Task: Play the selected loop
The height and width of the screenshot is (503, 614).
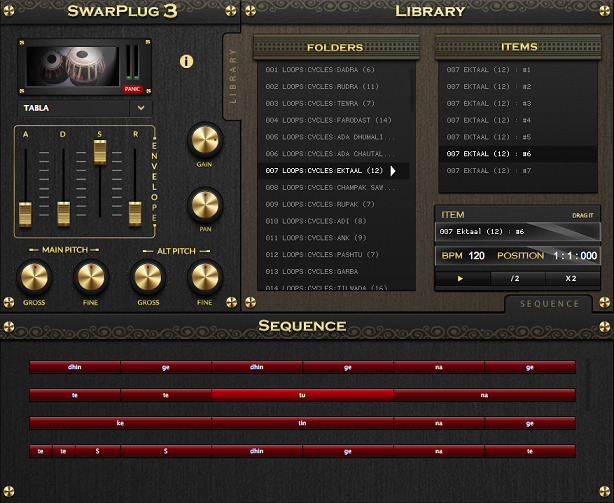Action: [460, 279]
